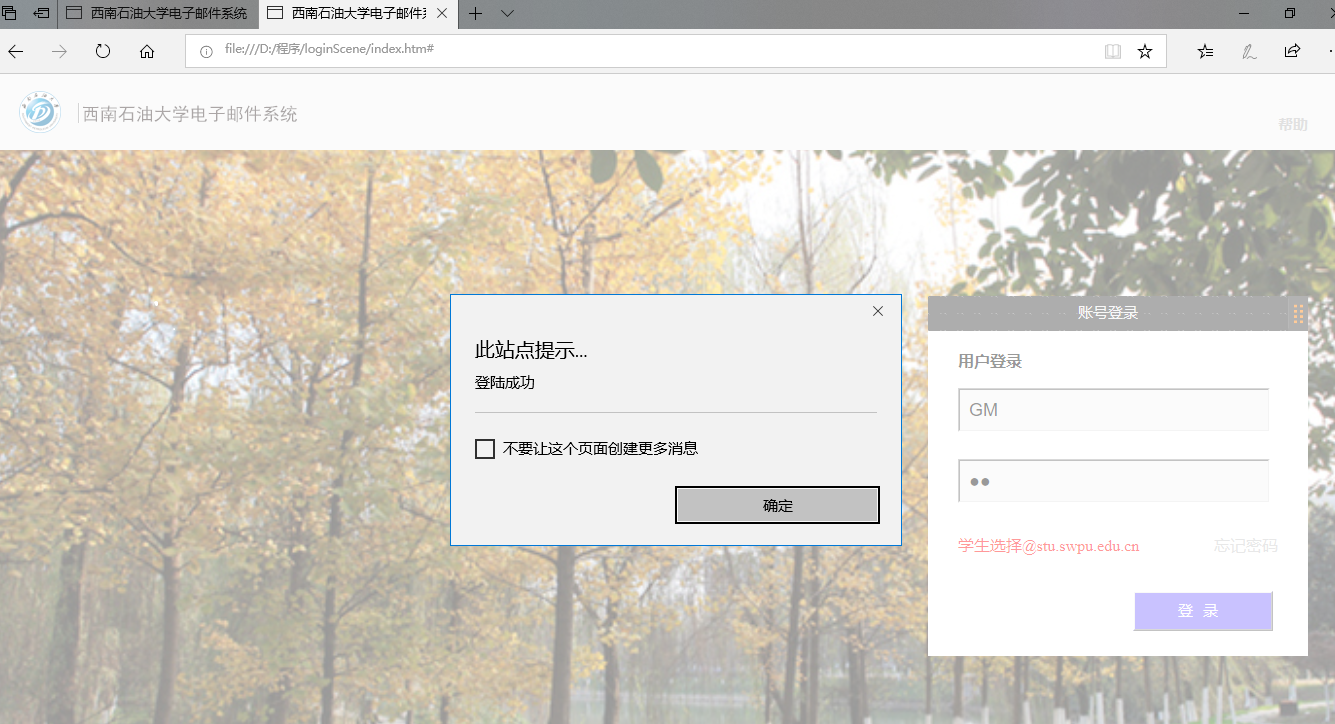The height and width of the screenshot is (724, 1335).
Task: Open reading view from the address bar
Action: (x=1113, y=51)
